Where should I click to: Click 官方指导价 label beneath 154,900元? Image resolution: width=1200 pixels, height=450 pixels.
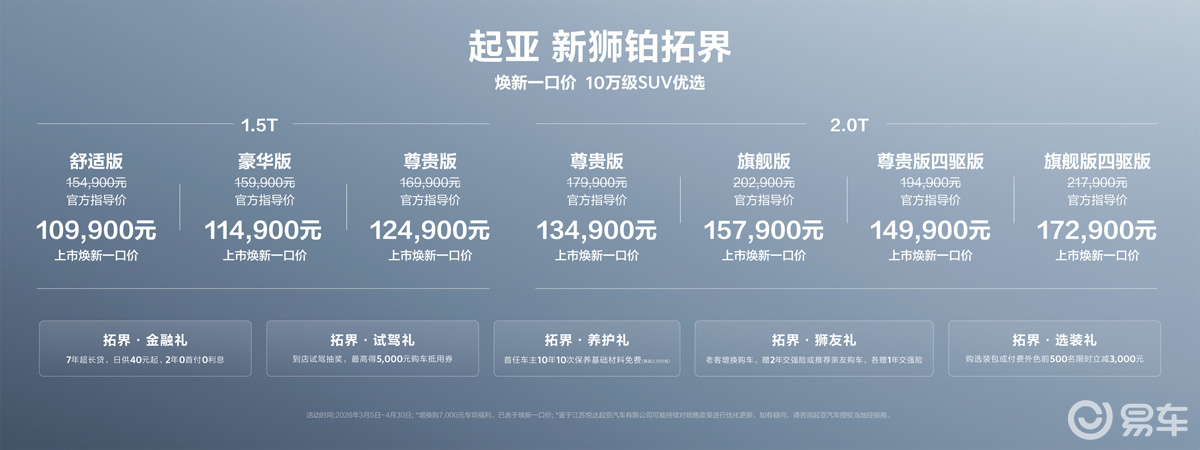(96, 201)
